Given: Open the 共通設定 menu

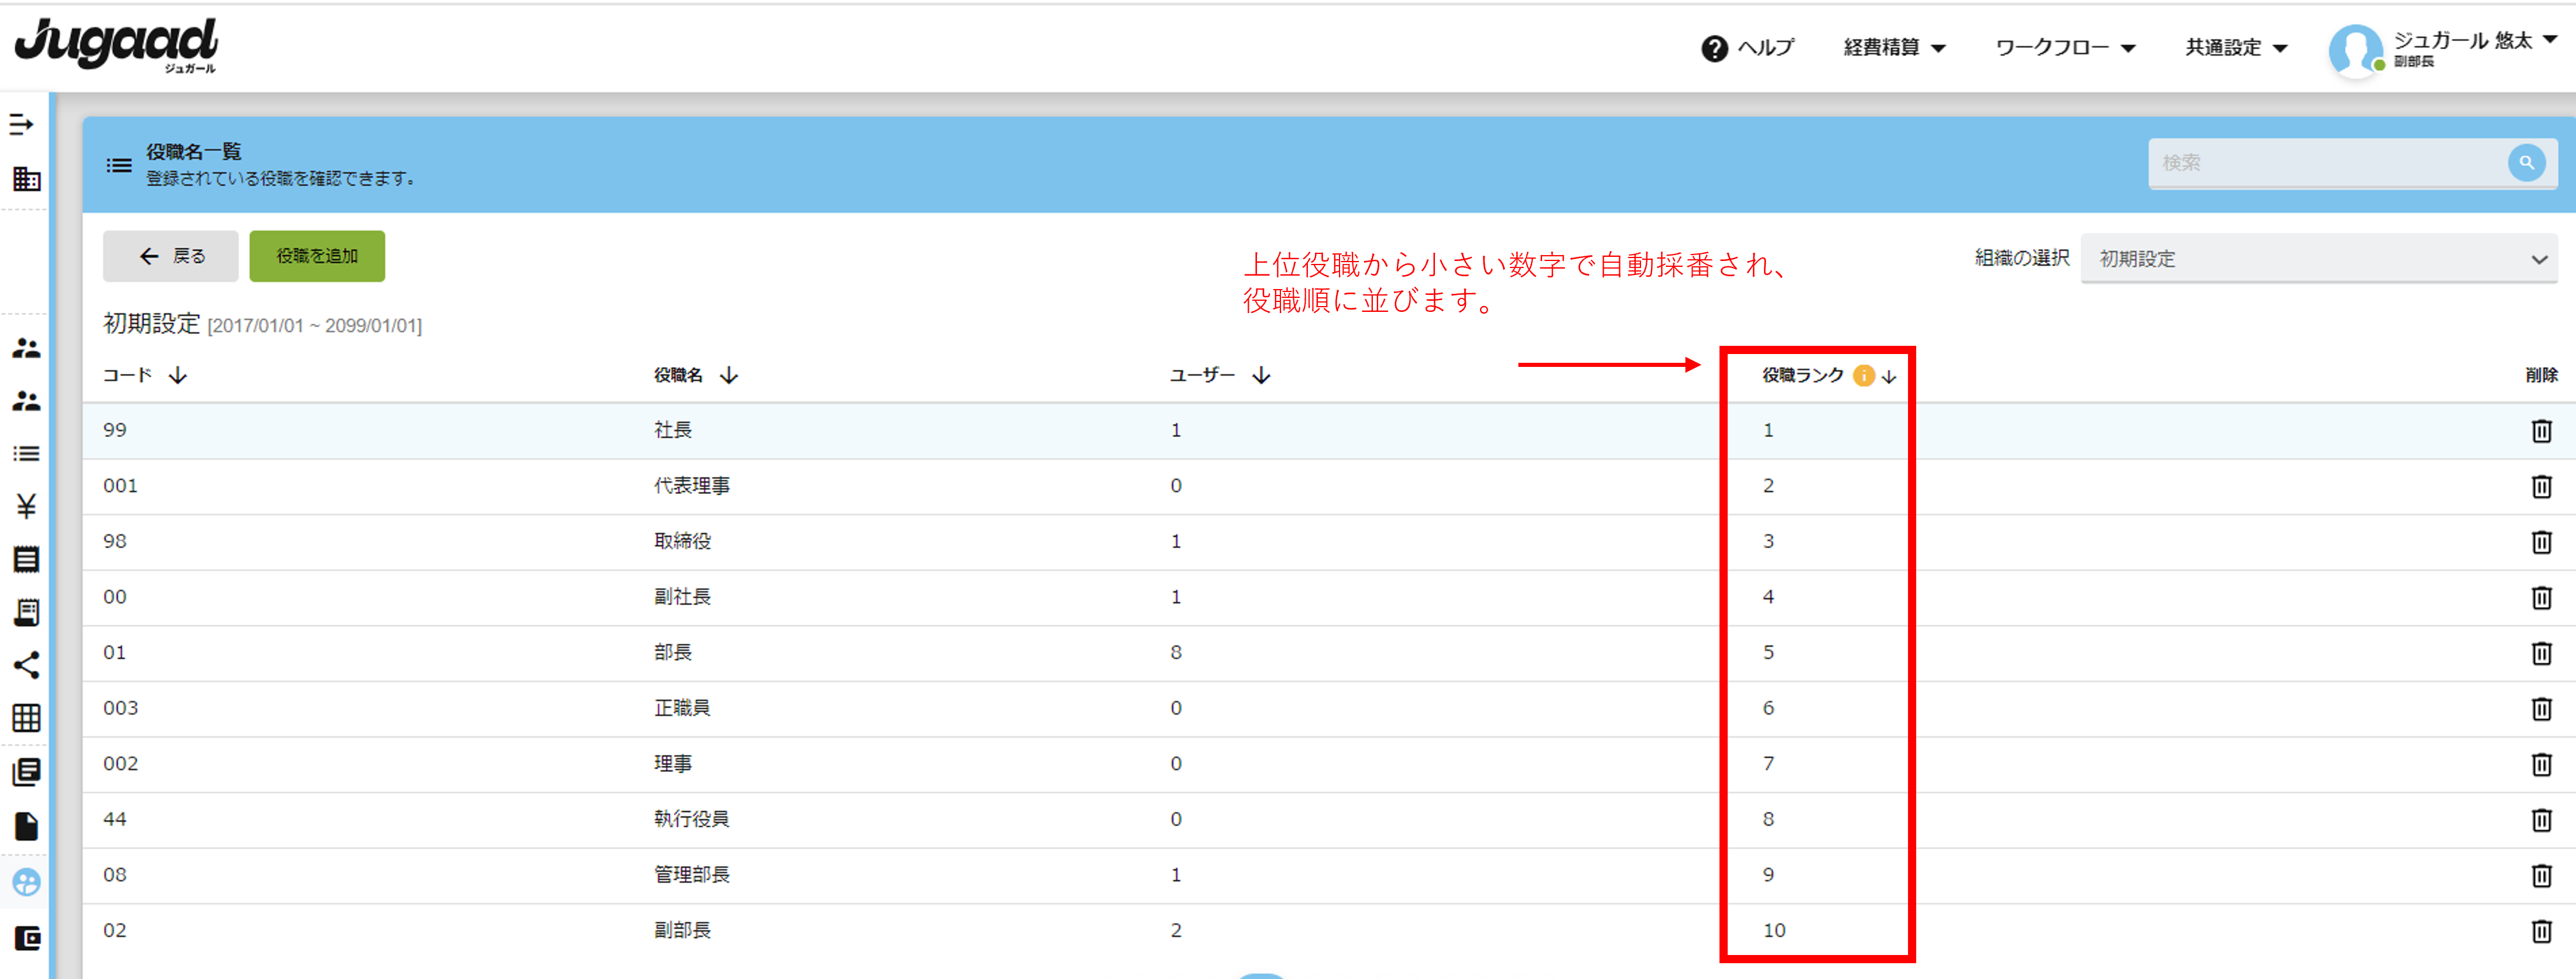Looking at the screenshot, I should tap(2236, 48).
